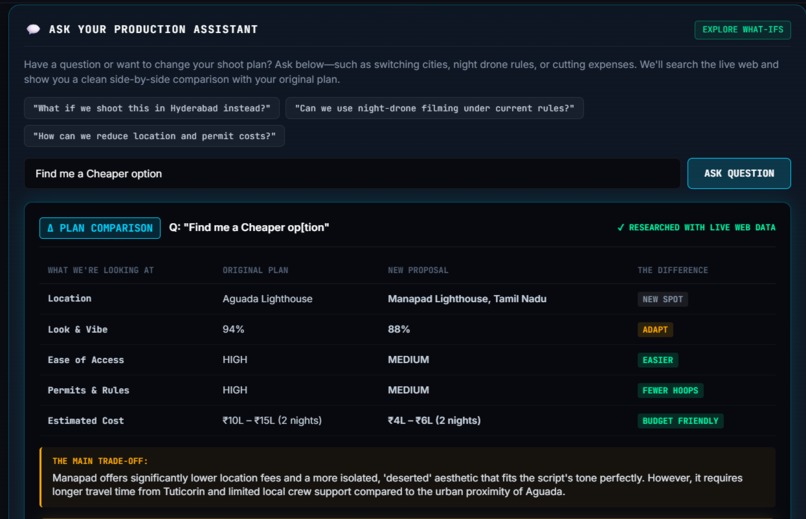Screen dimensions: 806x519
Task: Click the 'What We're Looking At' column header
Action: coord(101,270)
